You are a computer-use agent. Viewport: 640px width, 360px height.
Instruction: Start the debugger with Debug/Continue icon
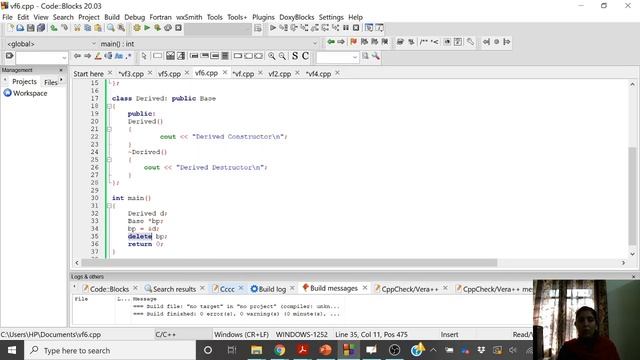273,28
